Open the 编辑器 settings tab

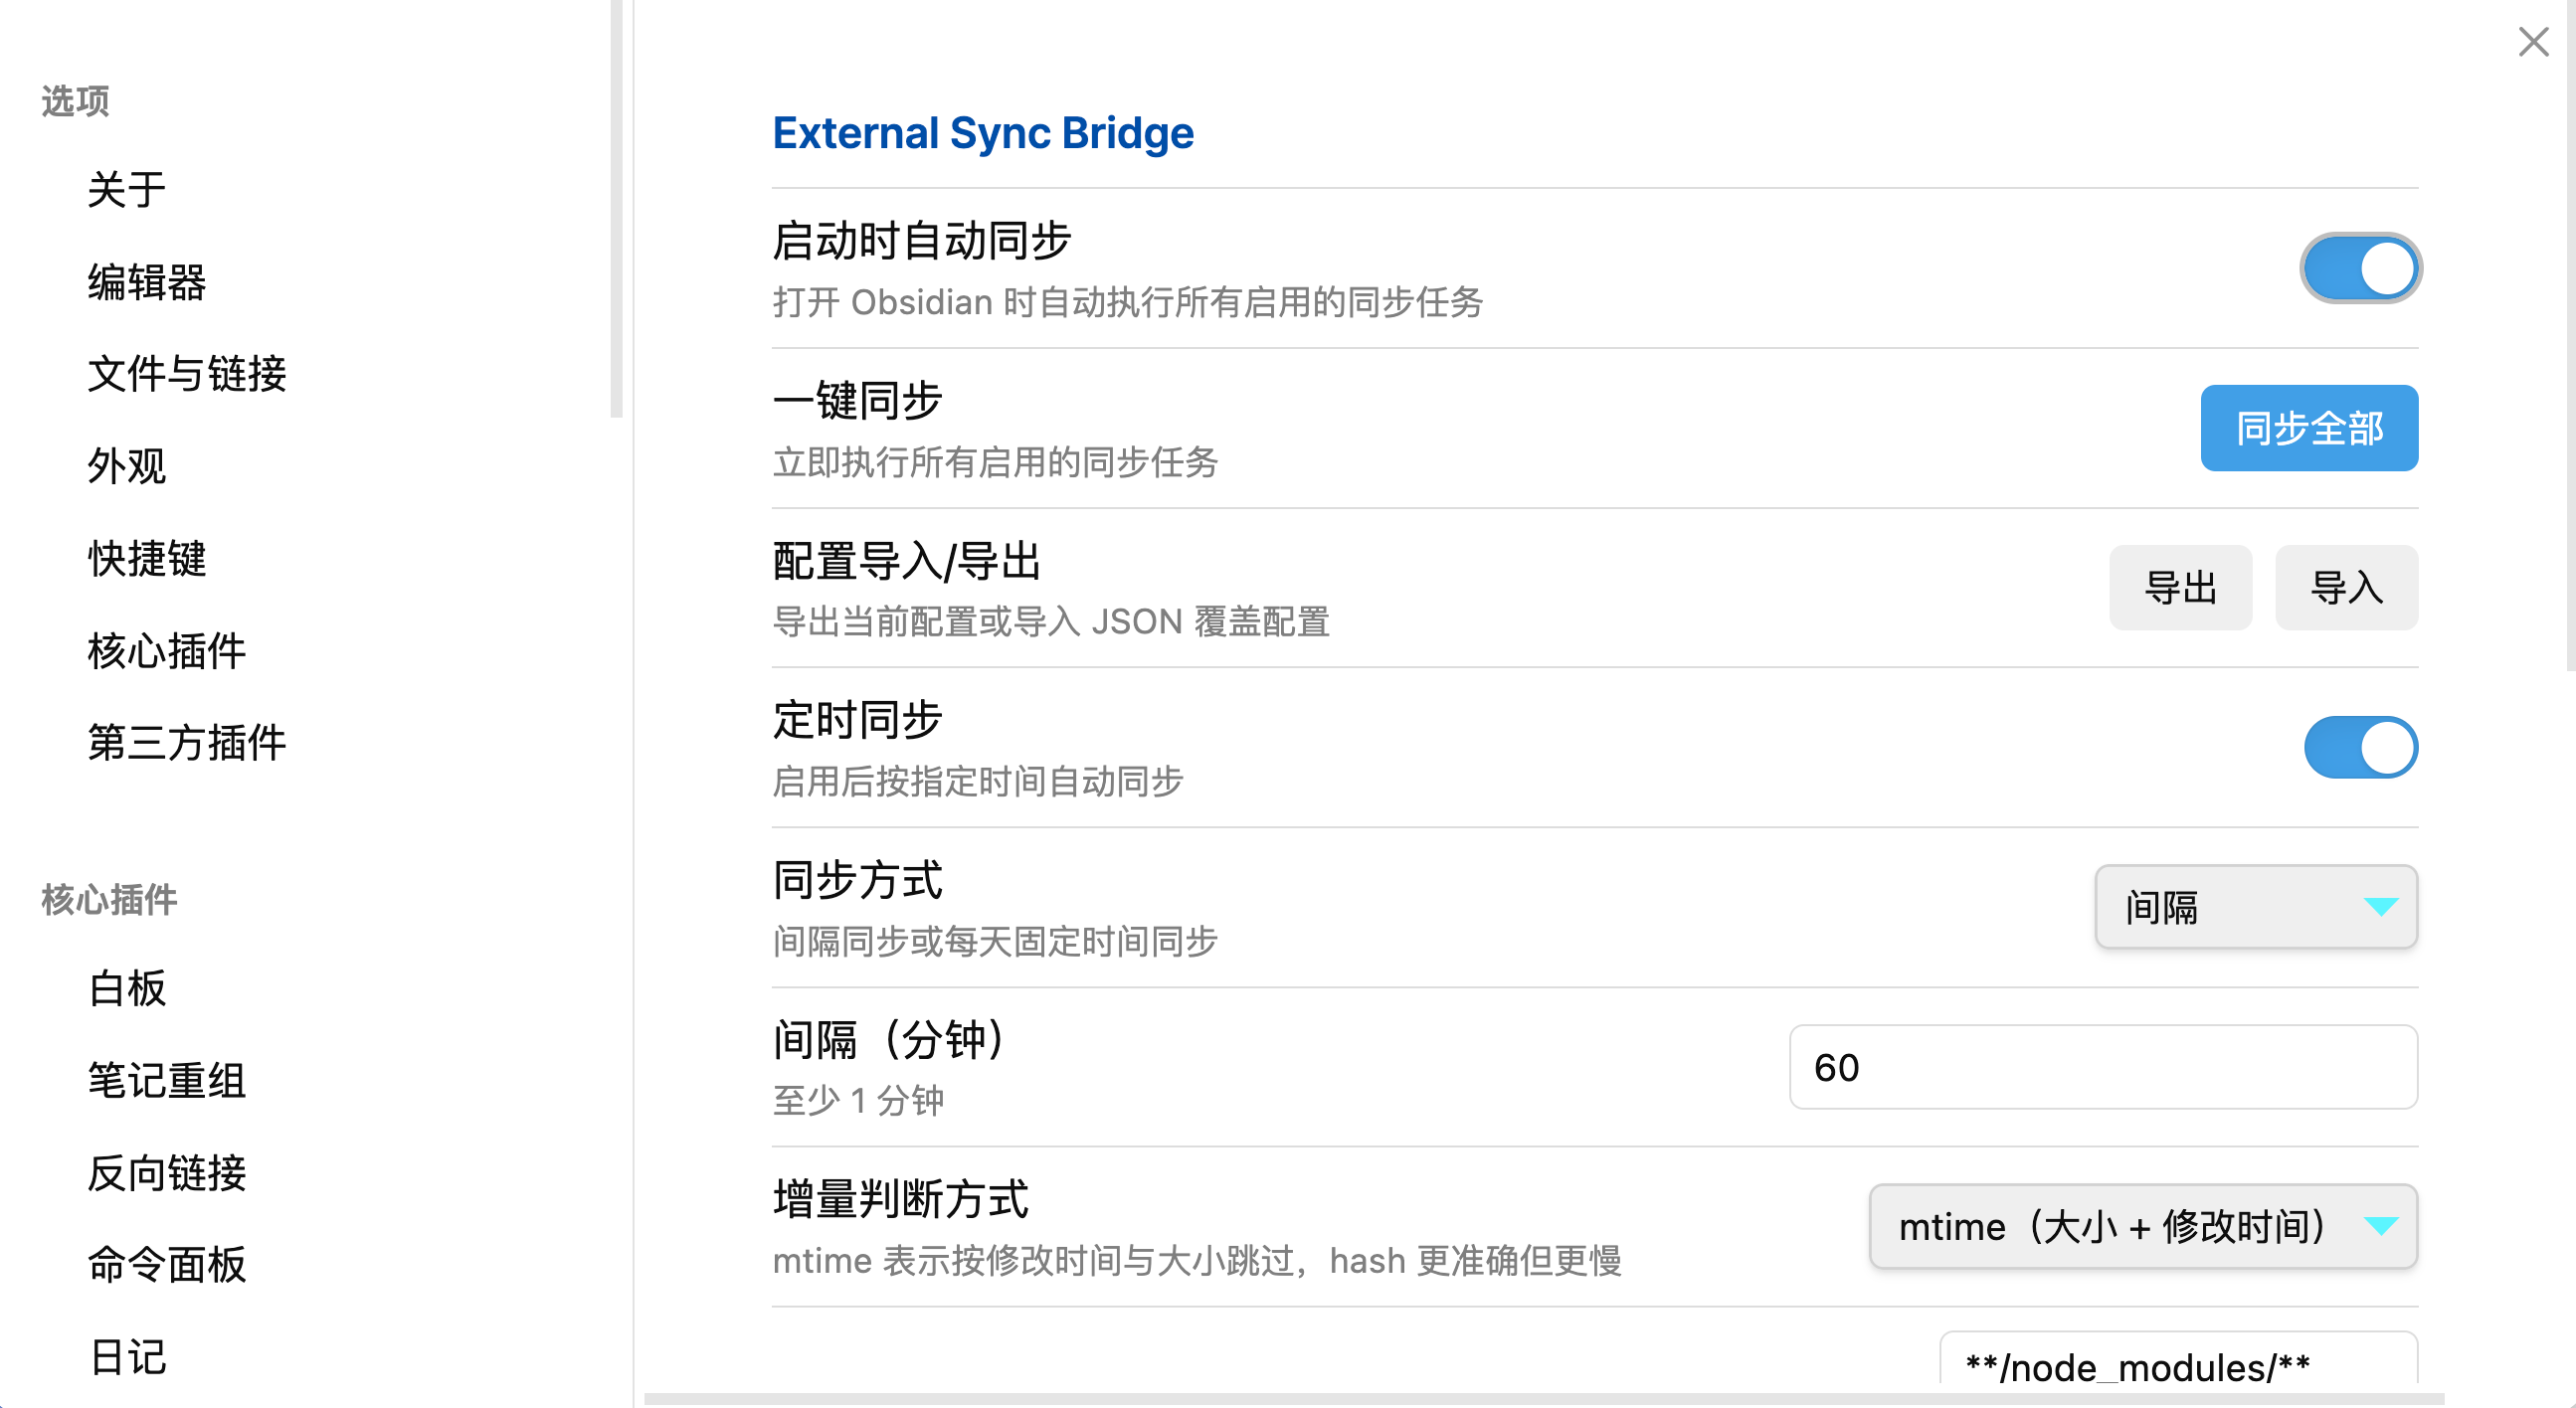click(x=146, y=282)
